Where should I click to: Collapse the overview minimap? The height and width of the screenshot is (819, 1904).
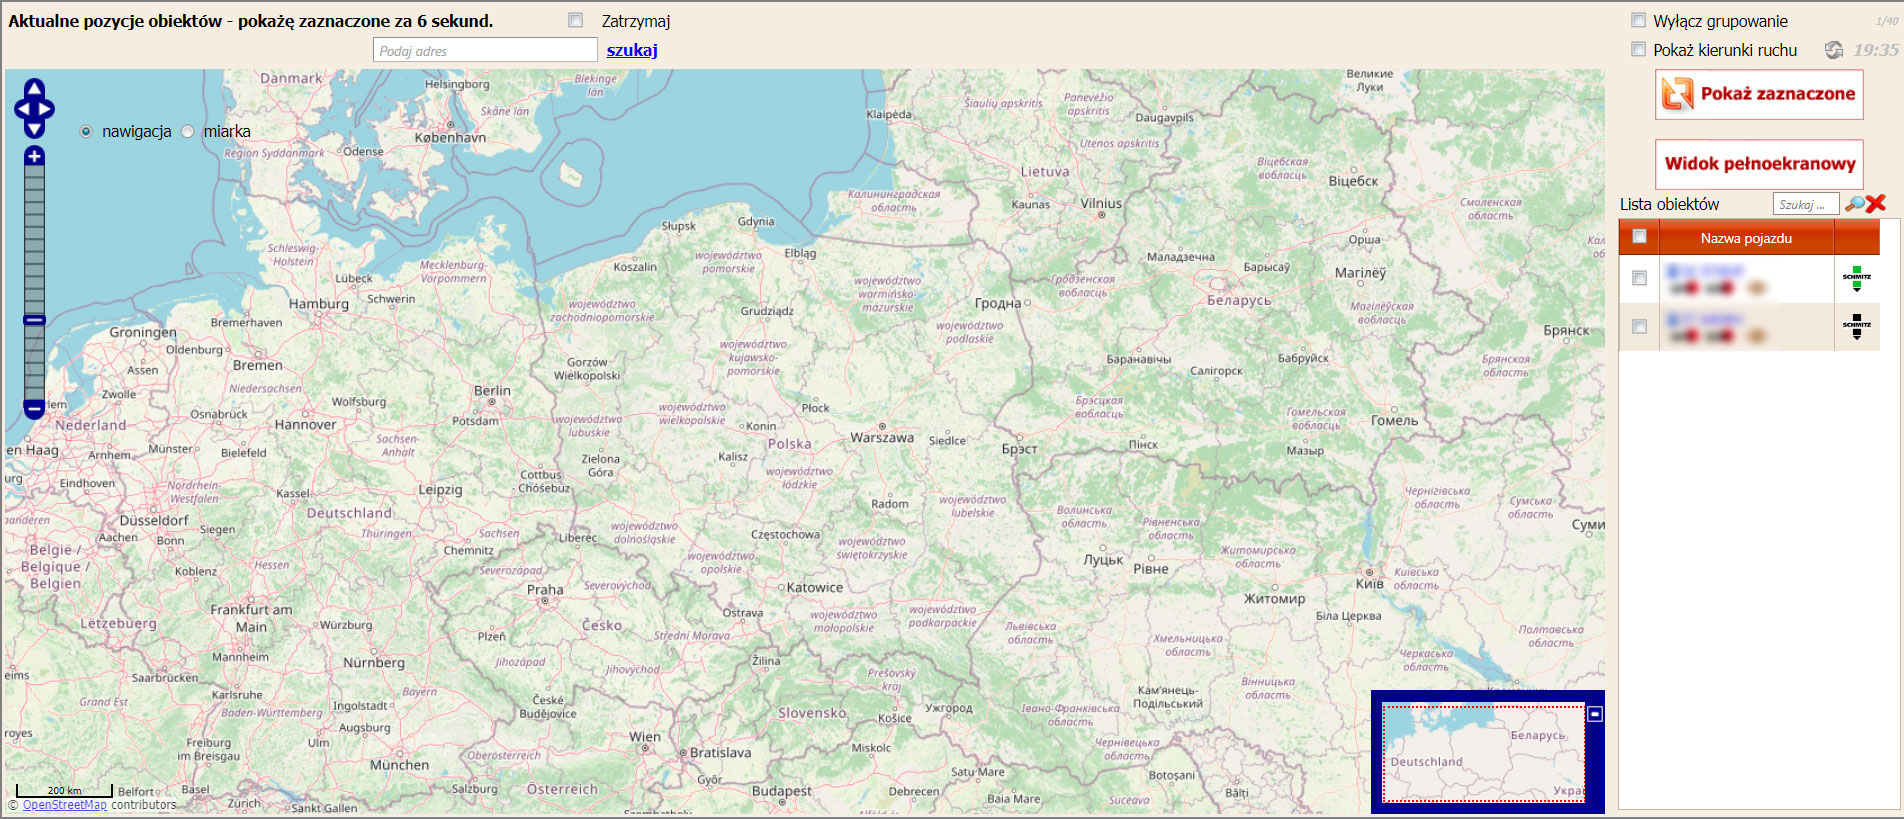[x=1595, y=714]
